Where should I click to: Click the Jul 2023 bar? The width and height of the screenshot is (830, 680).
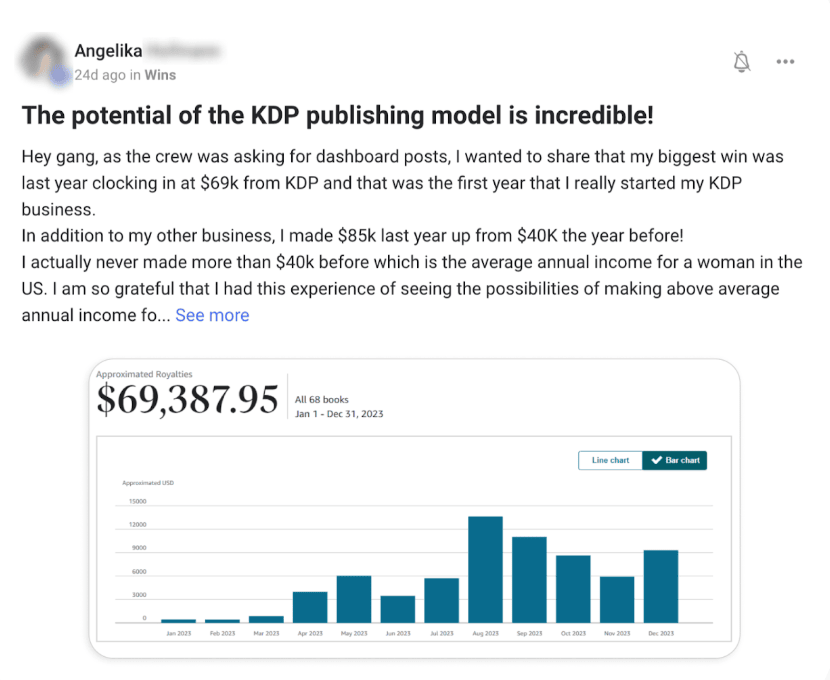tap(441, 600)
